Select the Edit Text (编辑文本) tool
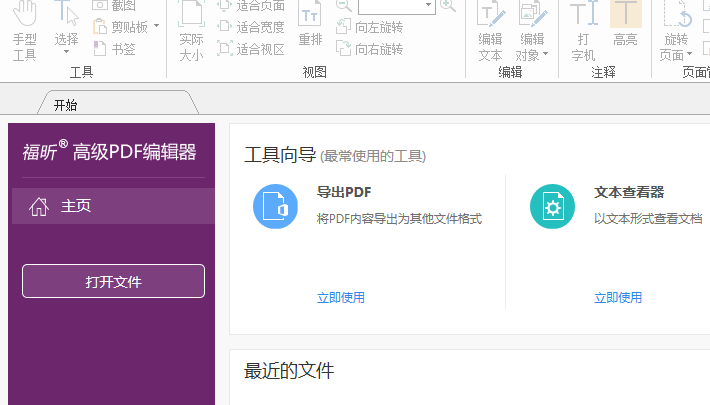 click(490, 31)
